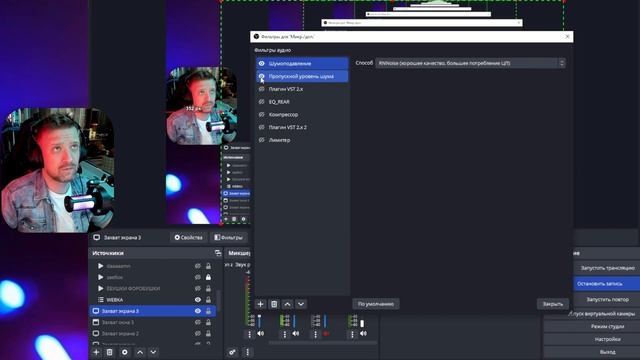Image resolution: width=640 pixels, height=360 pixels.
Task: Open advanced audio properties gears icon in mixer
Action: coord(232,352)
